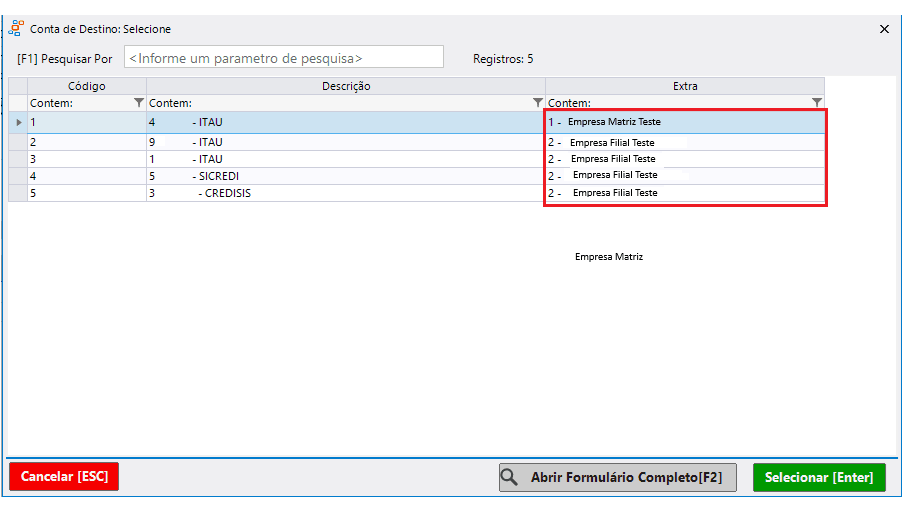Sort by the Descrição column header
This screenshot has width=908, height=506.
[346, 86]
